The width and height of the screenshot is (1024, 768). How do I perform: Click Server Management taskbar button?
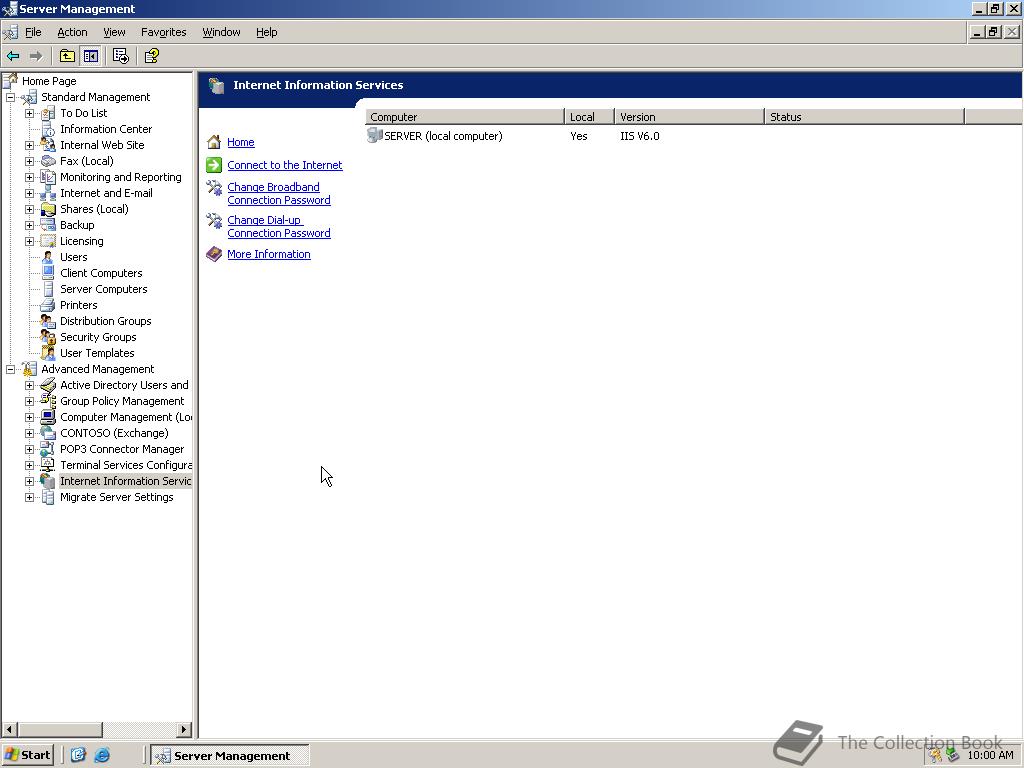(230, 756)
